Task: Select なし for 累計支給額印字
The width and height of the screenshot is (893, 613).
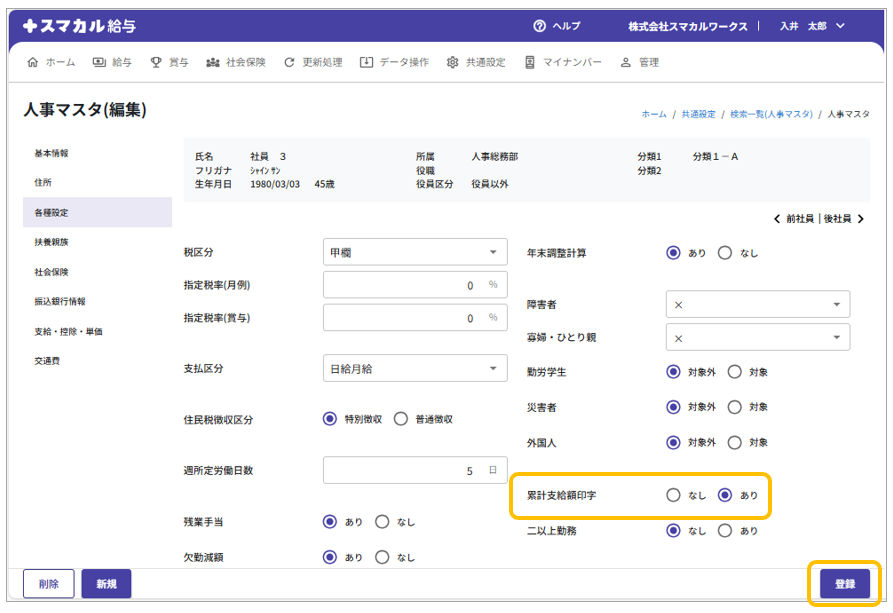Action: click(673, 495)
